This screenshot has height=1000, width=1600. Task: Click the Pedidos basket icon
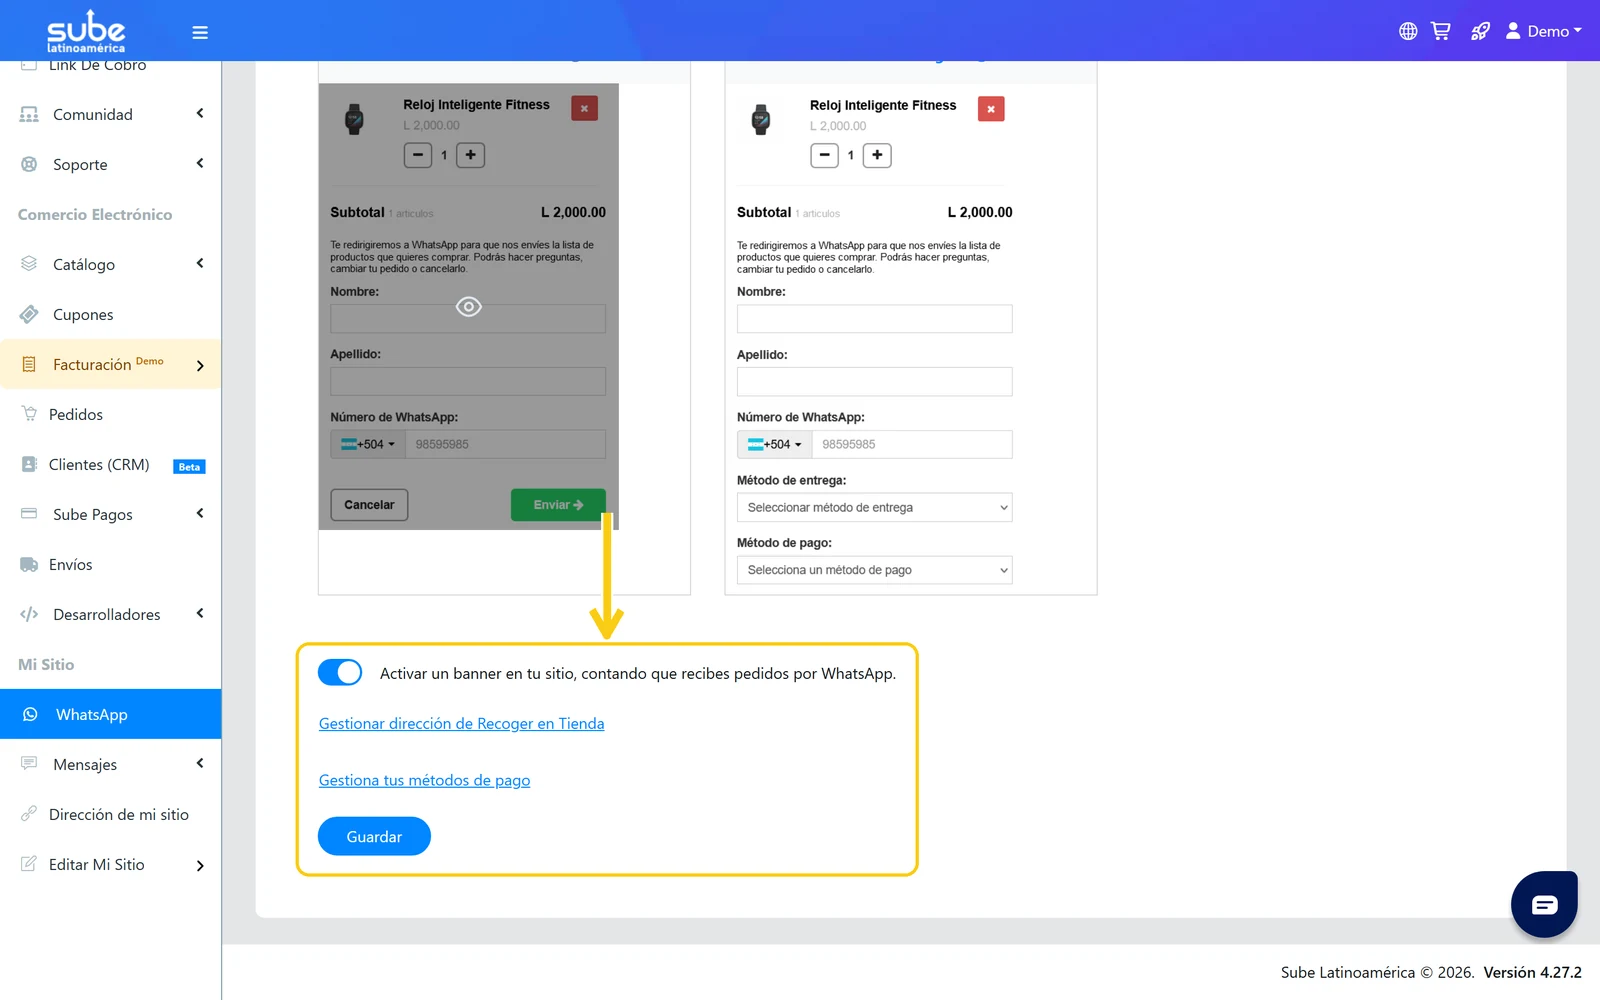[x=29, y=414]
